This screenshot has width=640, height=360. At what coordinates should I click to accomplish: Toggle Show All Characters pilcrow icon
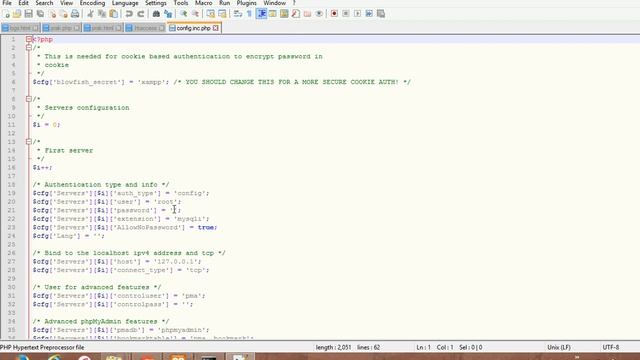click(249, 14)
